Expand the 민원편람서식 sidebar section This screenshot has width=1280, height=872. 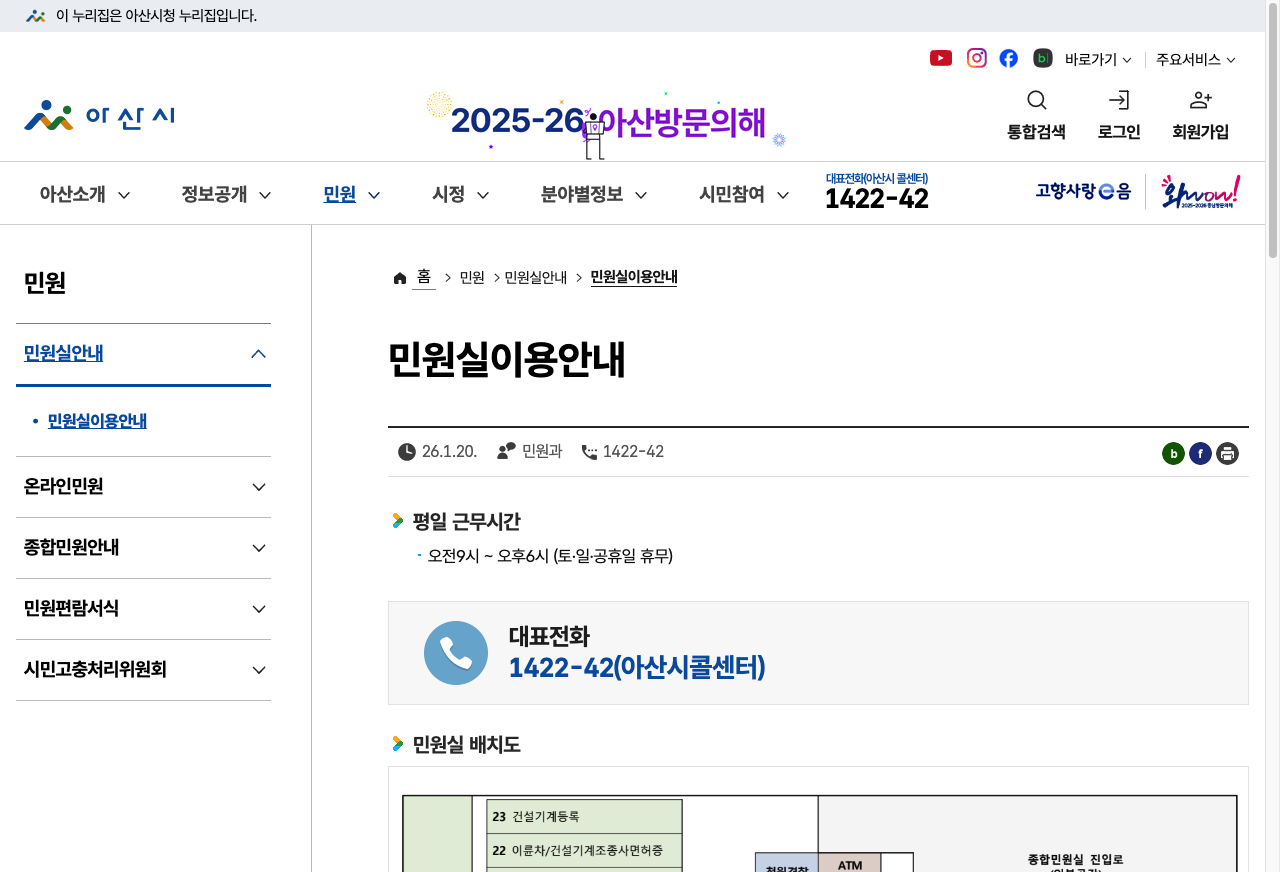tap(143, 609)
